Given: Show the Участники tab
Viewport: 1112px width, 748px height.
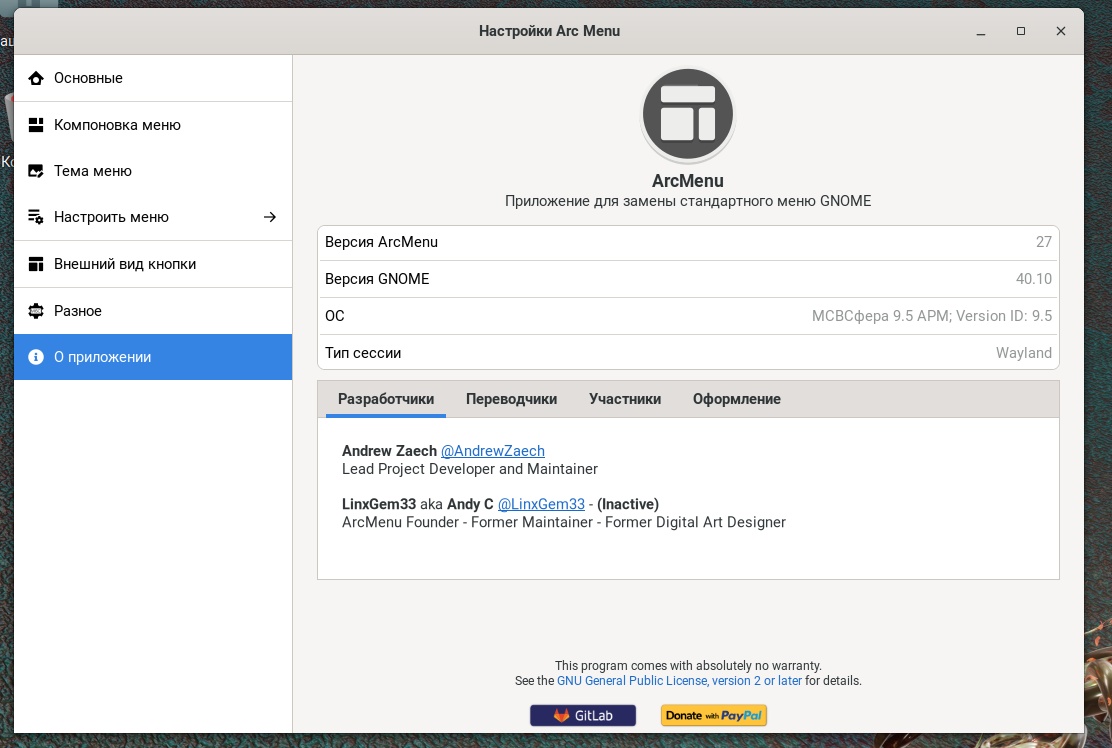Looking at the screenshot, I should click(x=625, y=399).
